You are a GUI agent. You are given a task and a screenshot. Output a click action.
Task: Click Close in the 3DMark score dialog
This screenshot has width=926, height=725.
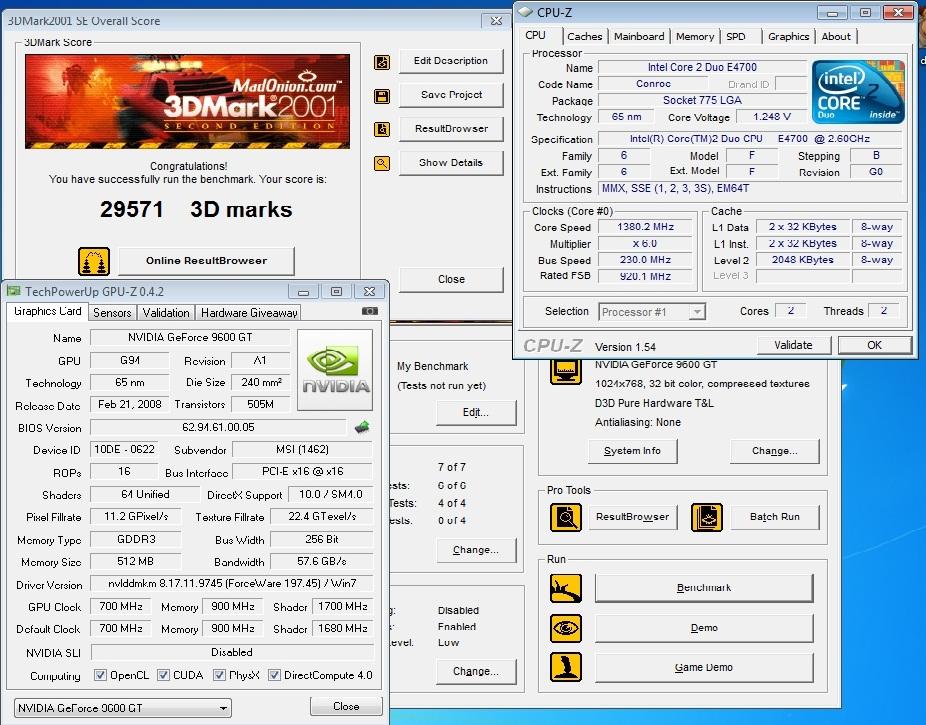451,279
